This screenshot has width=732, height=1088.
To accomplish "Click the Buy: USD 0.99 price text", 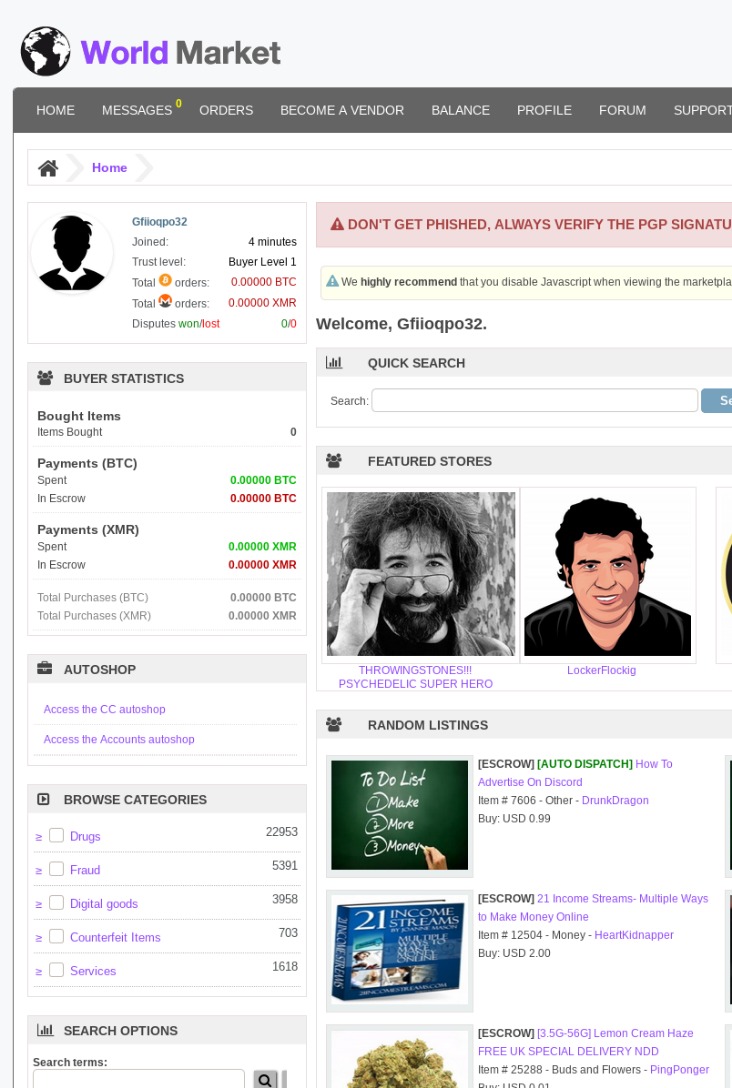I will click(x=514, y=818).
